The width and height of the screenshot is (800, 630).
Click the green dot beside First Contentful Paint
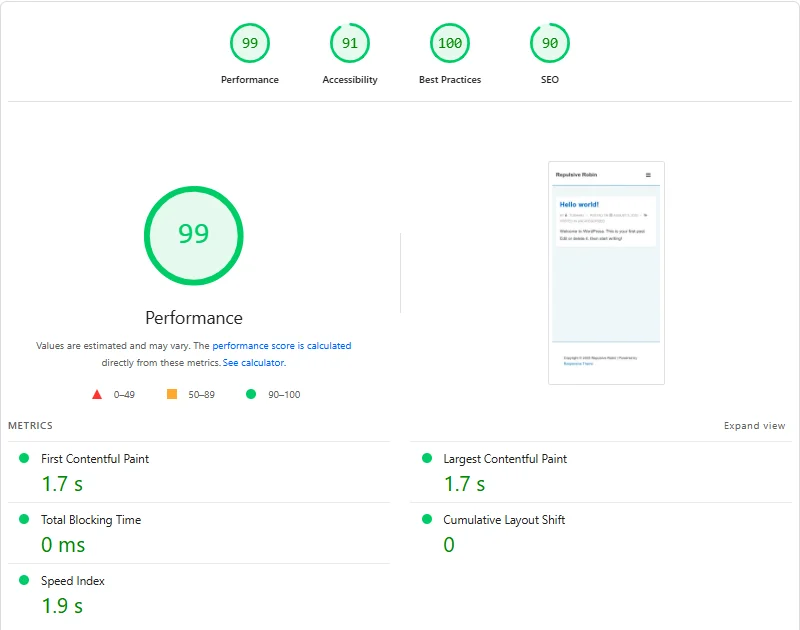25,458
